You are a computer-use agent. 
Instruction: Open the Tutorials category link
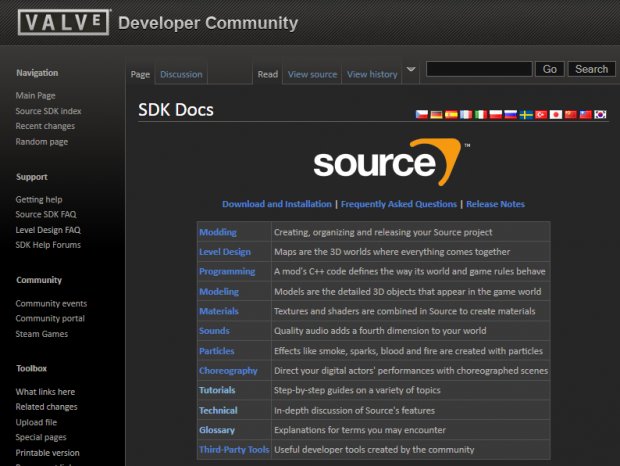pyautogui.click(x=217, y=390)
